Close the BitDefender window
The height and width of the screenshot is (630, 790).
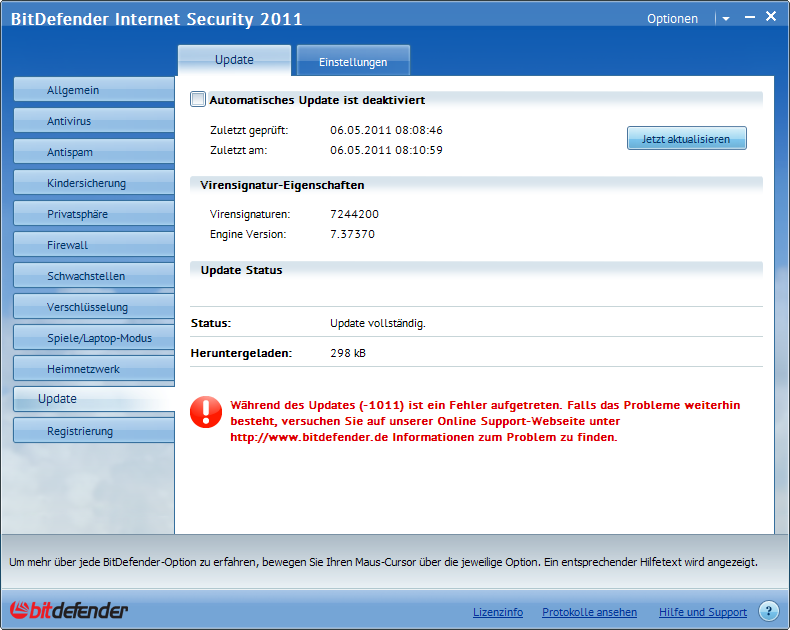tap(771, 16)
